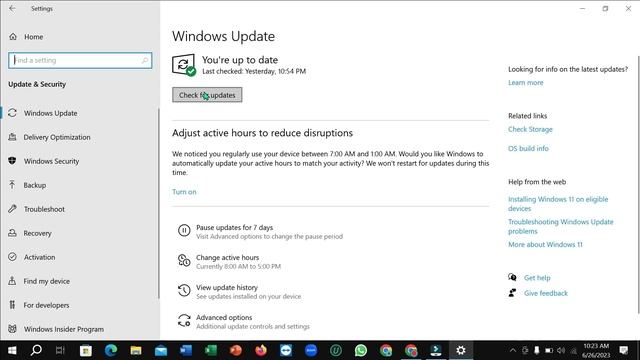The width and height of the screenshot is (640, 360).
Task: Go back using the Settings back arrow
Action: (12, 8)
